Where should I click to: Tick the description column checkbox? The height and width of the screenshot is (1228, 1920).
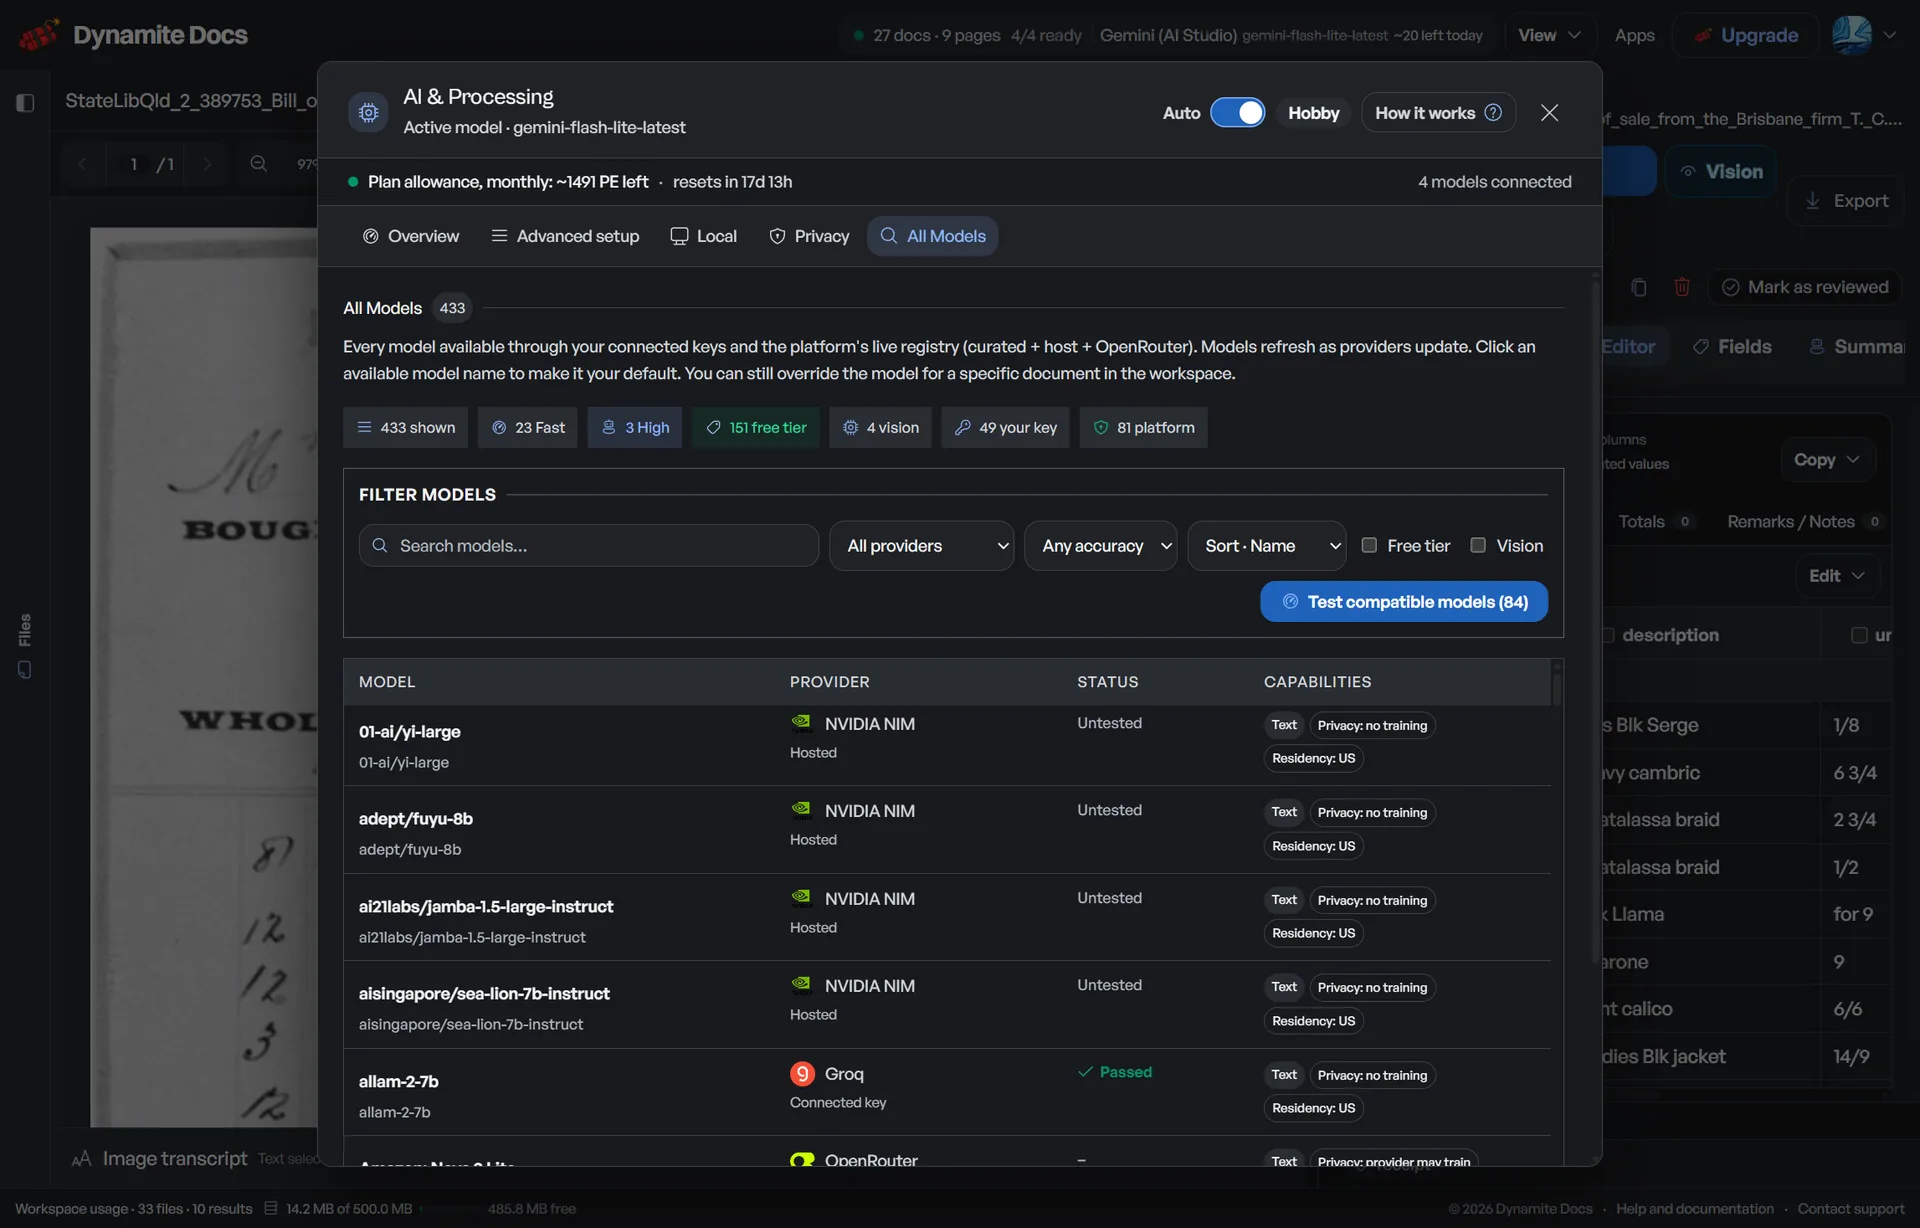[x=1608, y=635]
